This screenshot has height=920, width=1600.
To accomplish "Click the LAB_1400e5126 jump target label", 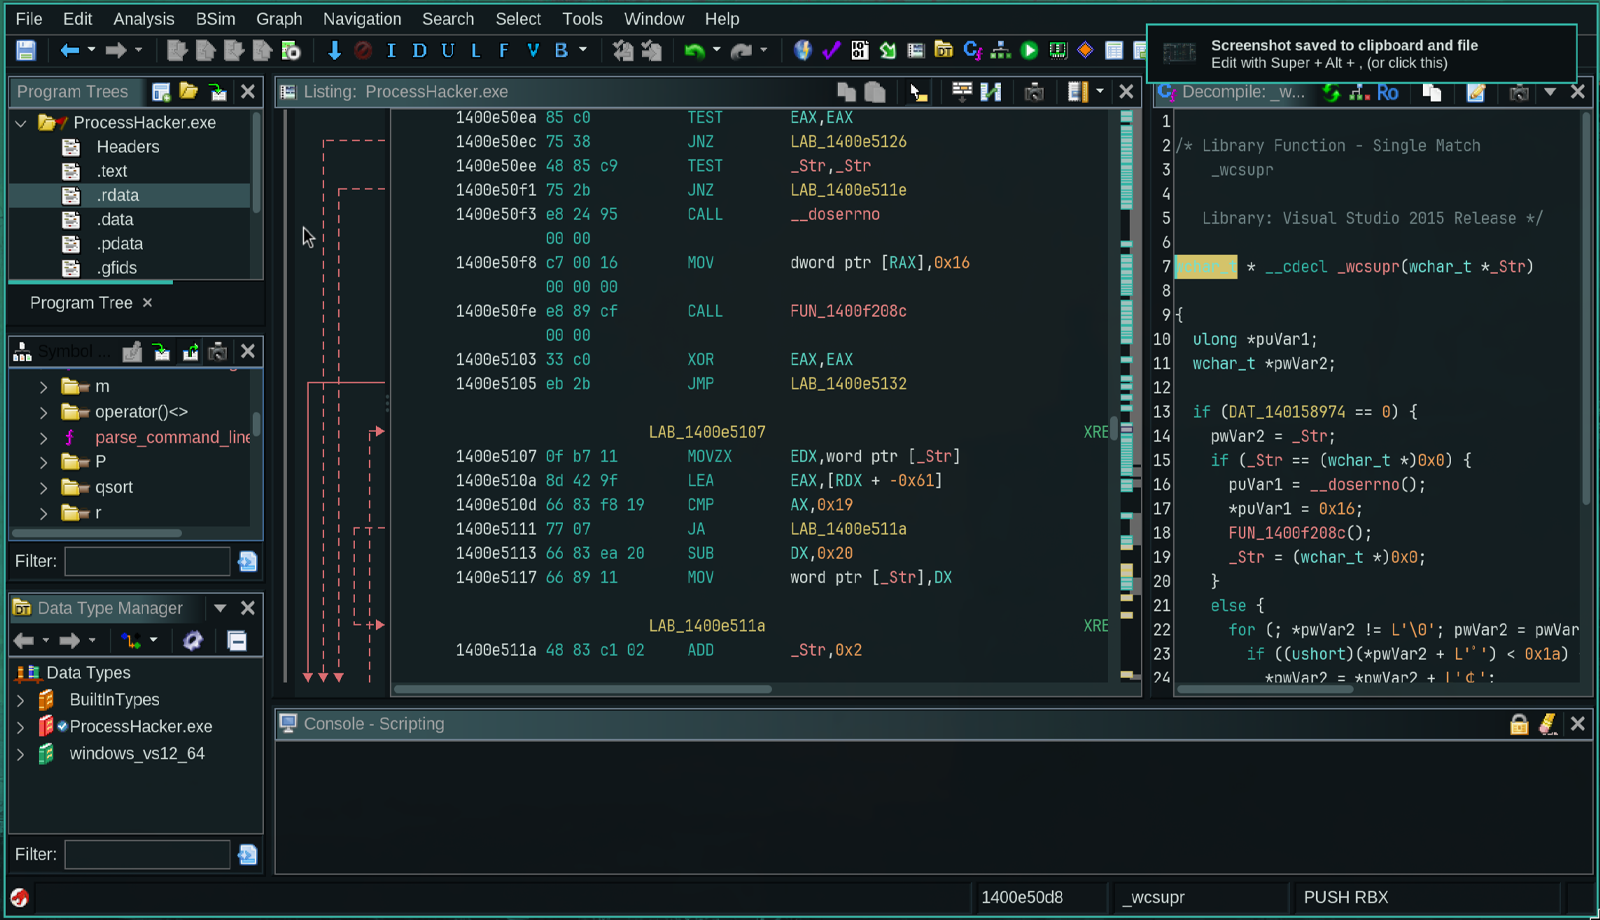I will click(849, 142).
